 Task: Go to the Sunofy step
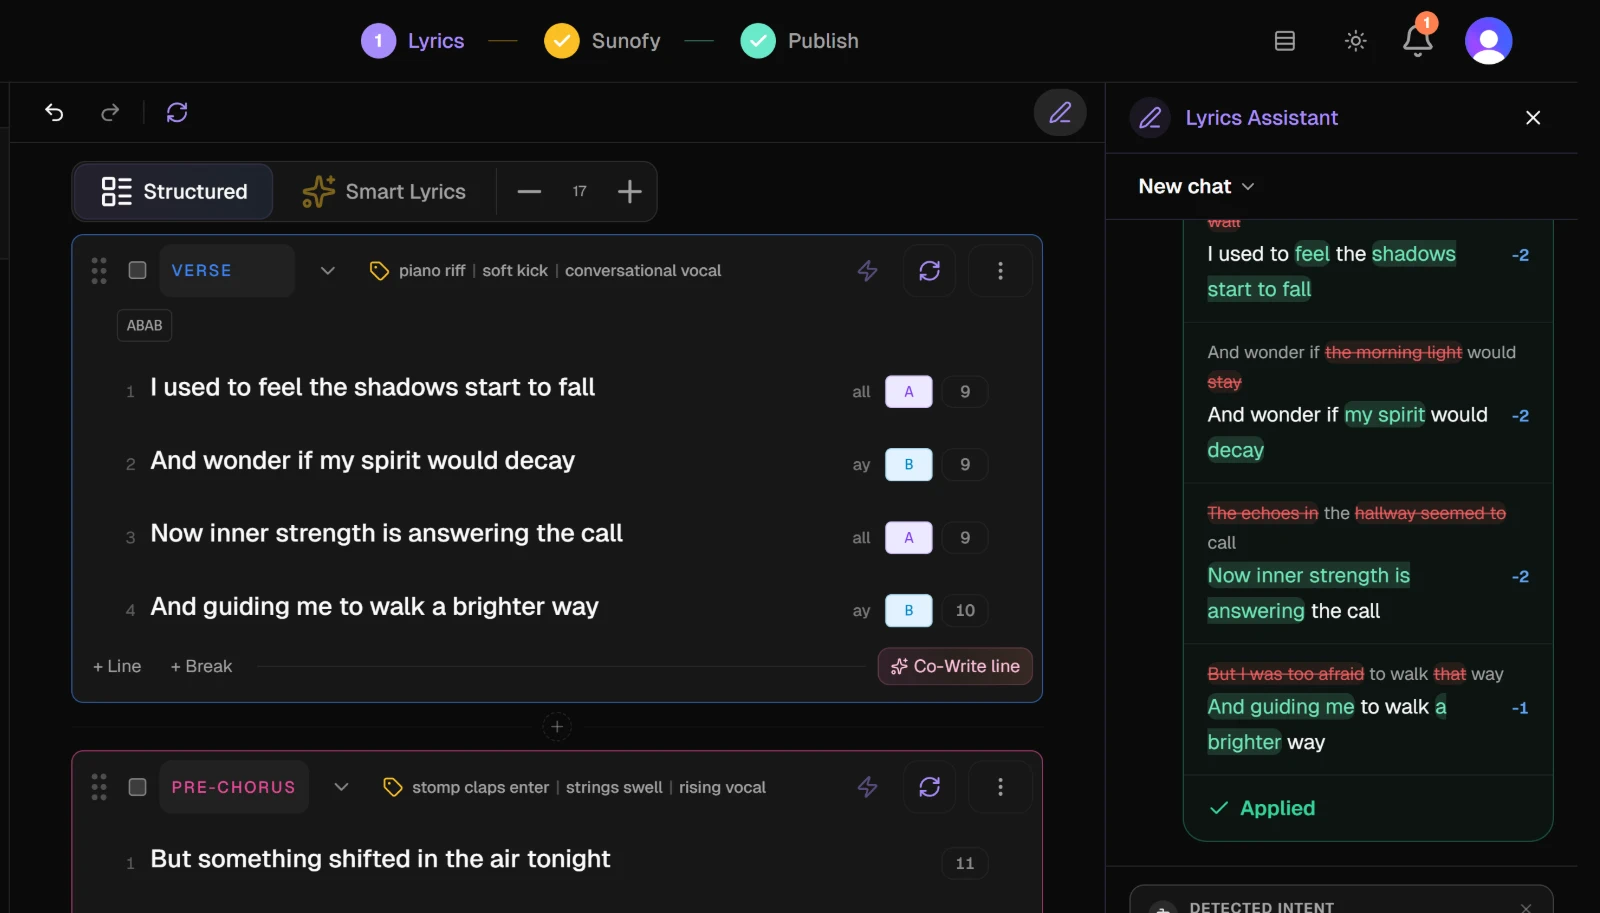tap(602, 41)
